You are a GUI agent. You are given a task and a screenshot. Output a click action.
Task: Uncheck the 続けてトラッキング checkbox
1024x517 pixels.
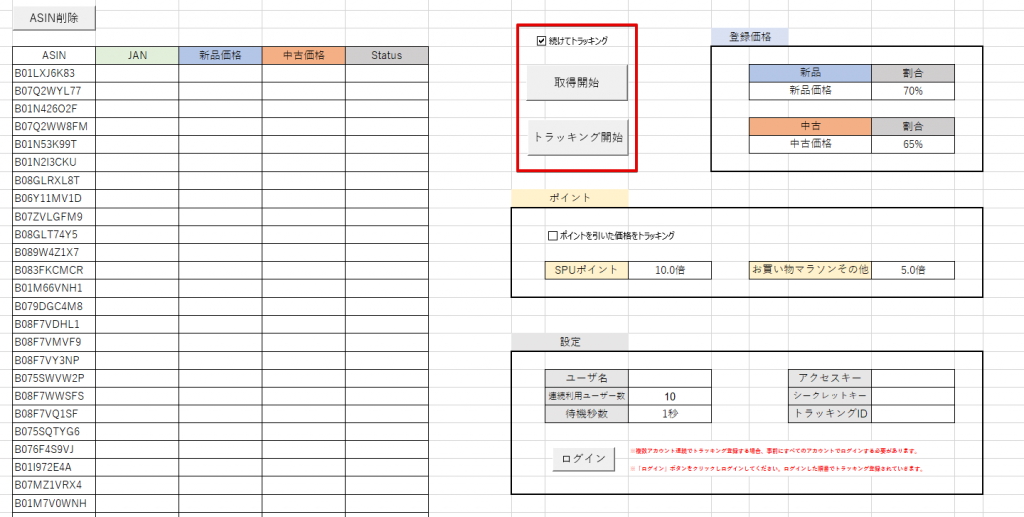point(541,41)
